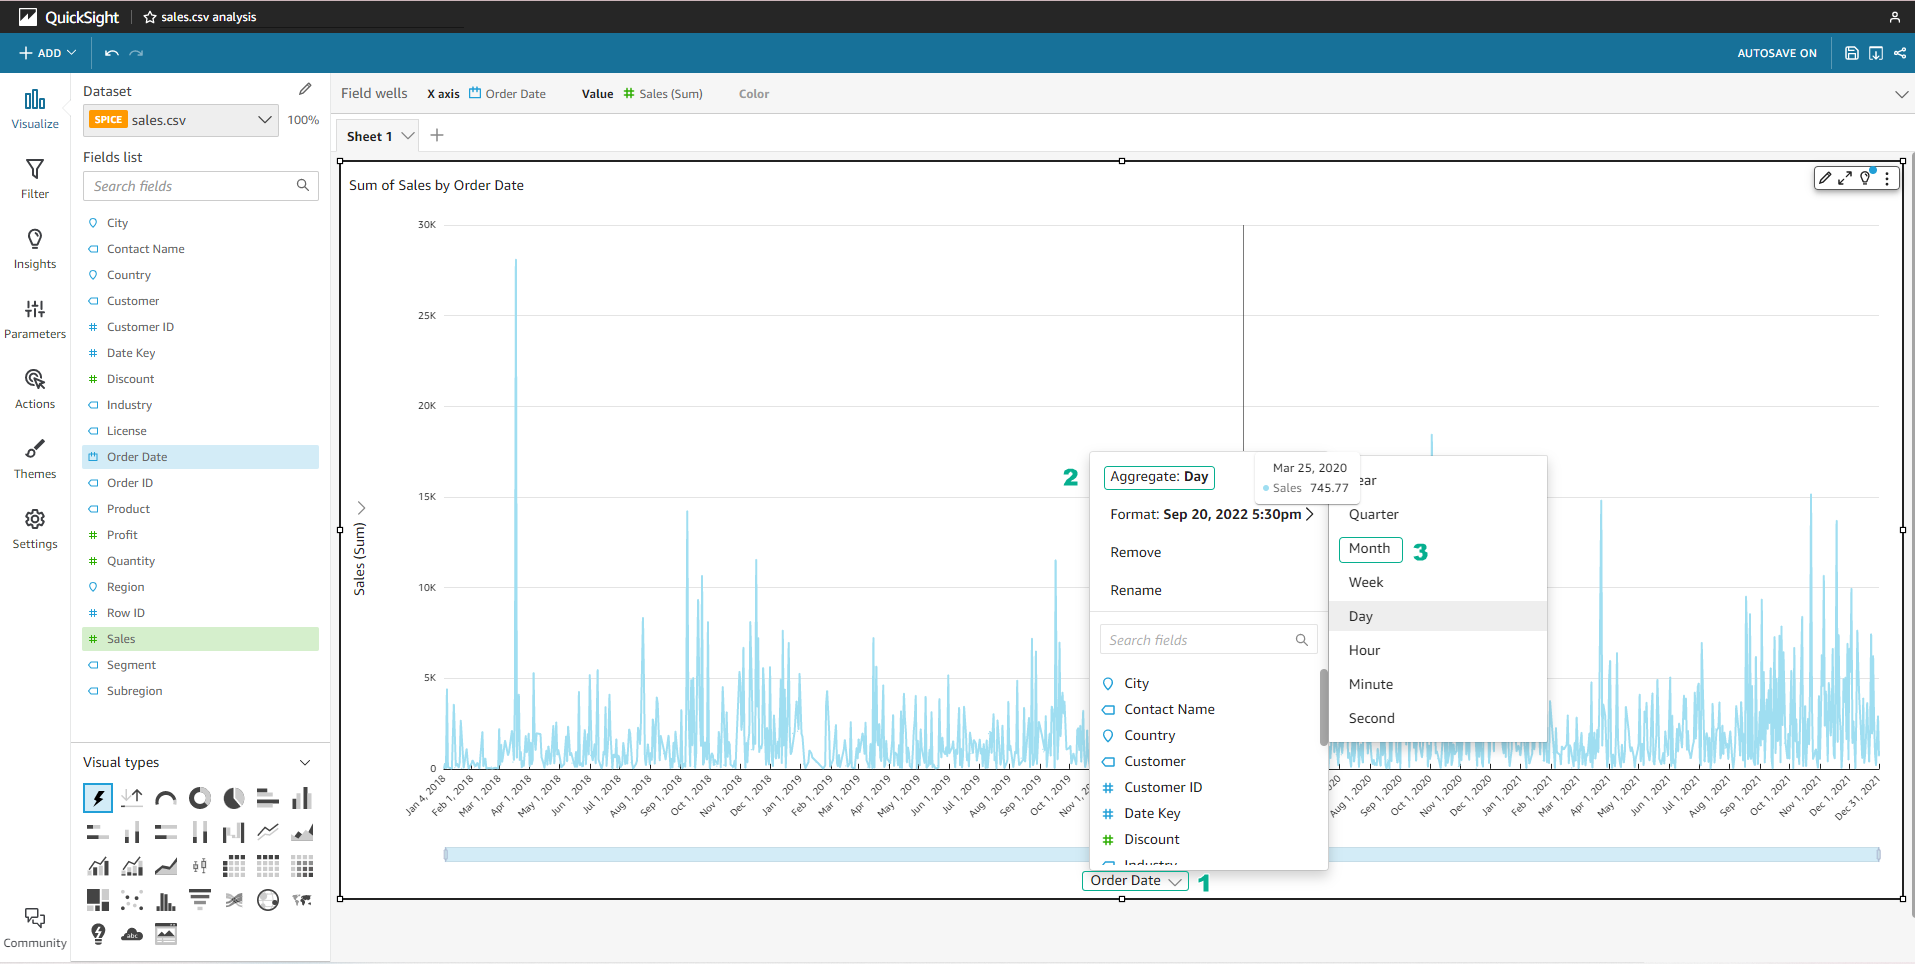Open the Visualize panel in sidebar
The width and height of the screenshot is (1915, 964).
pos(35,109)
